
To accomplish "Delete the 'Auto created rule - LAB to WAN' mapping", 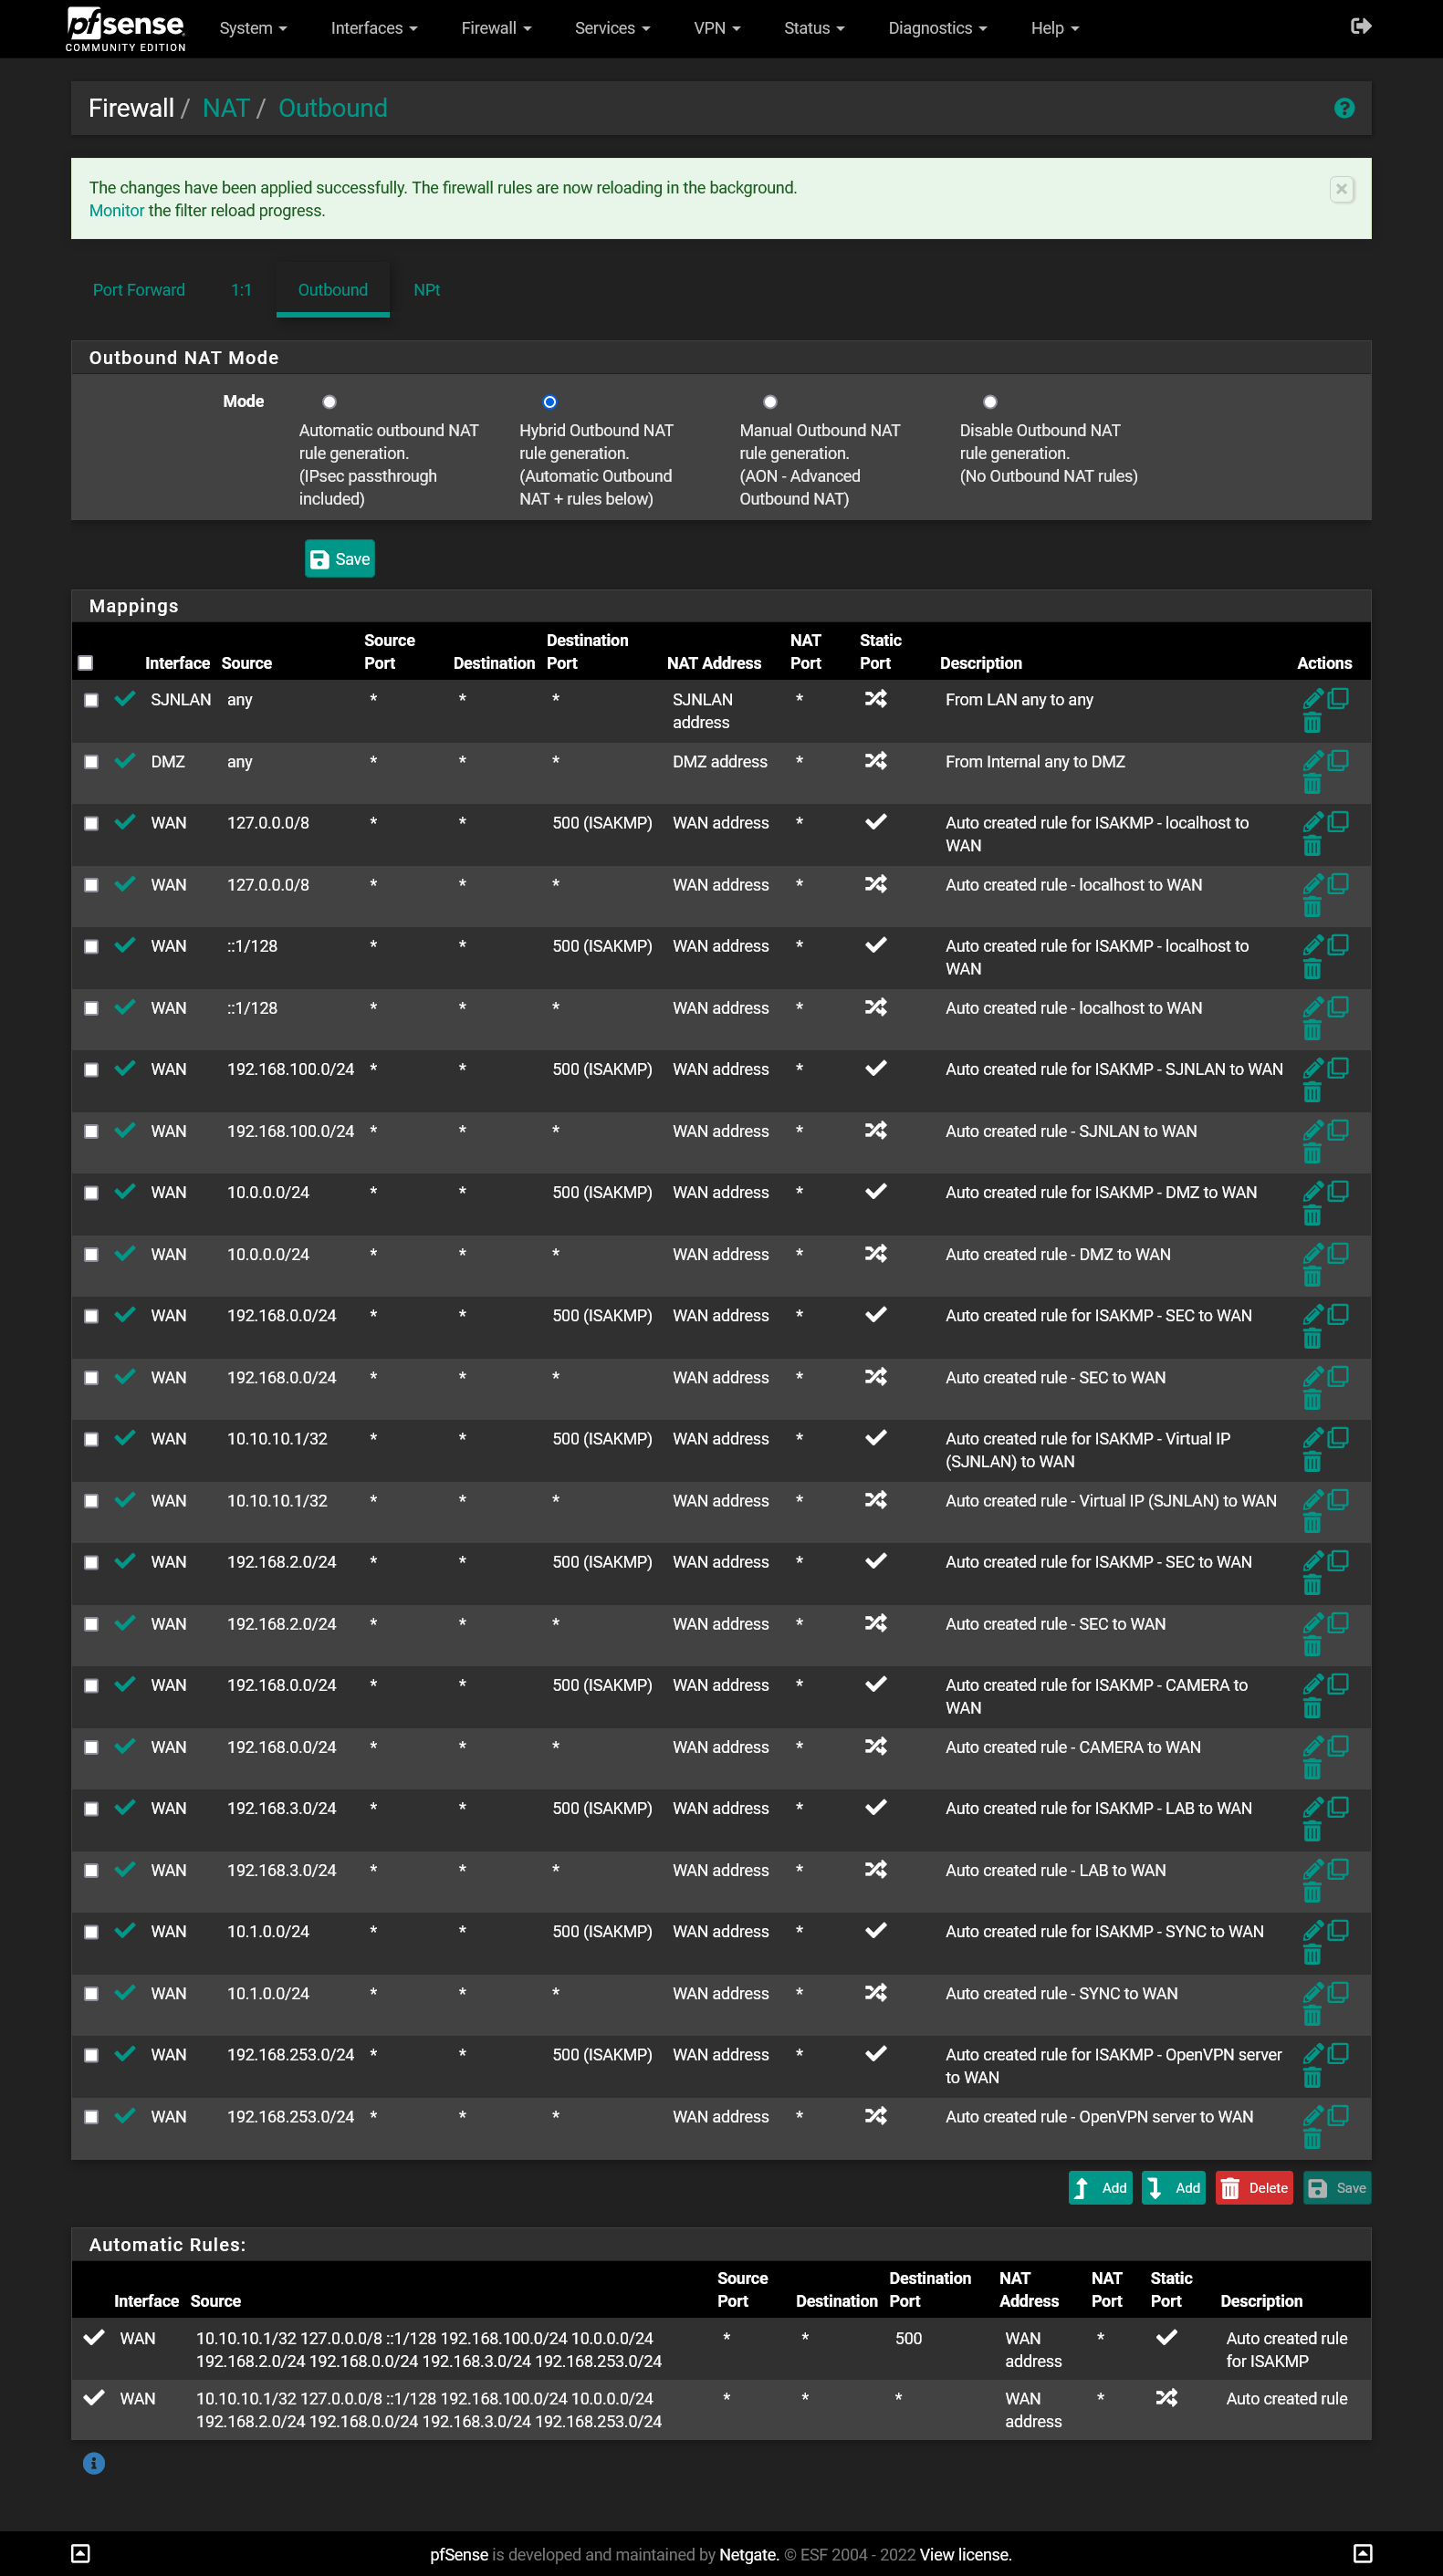I will [x=1312, y=1893].
